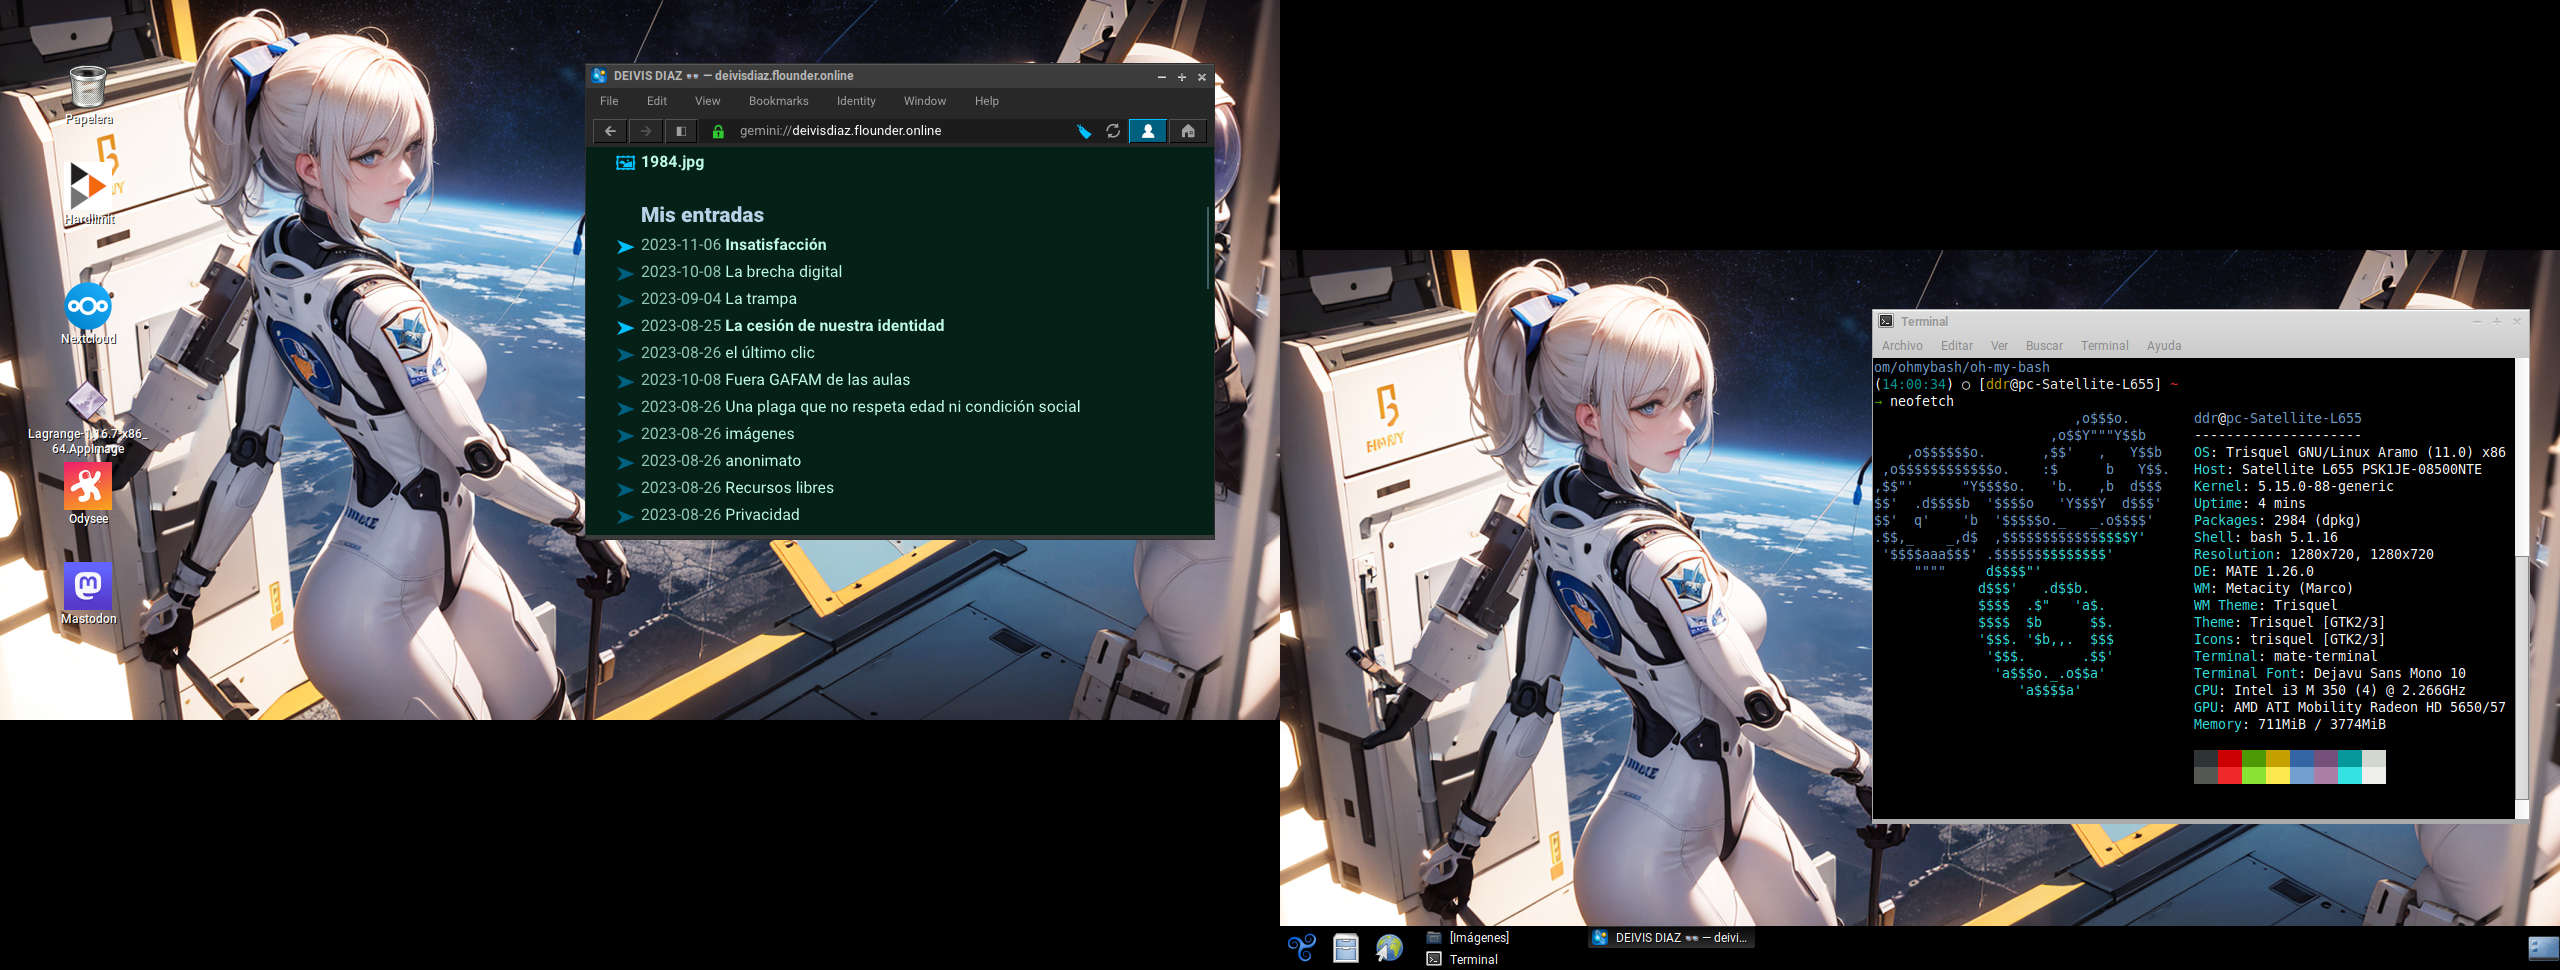2560x970 pixels.
Task: Open the Window menu in Lagrange
Action: pyautogui.click(x=925, y=101)
